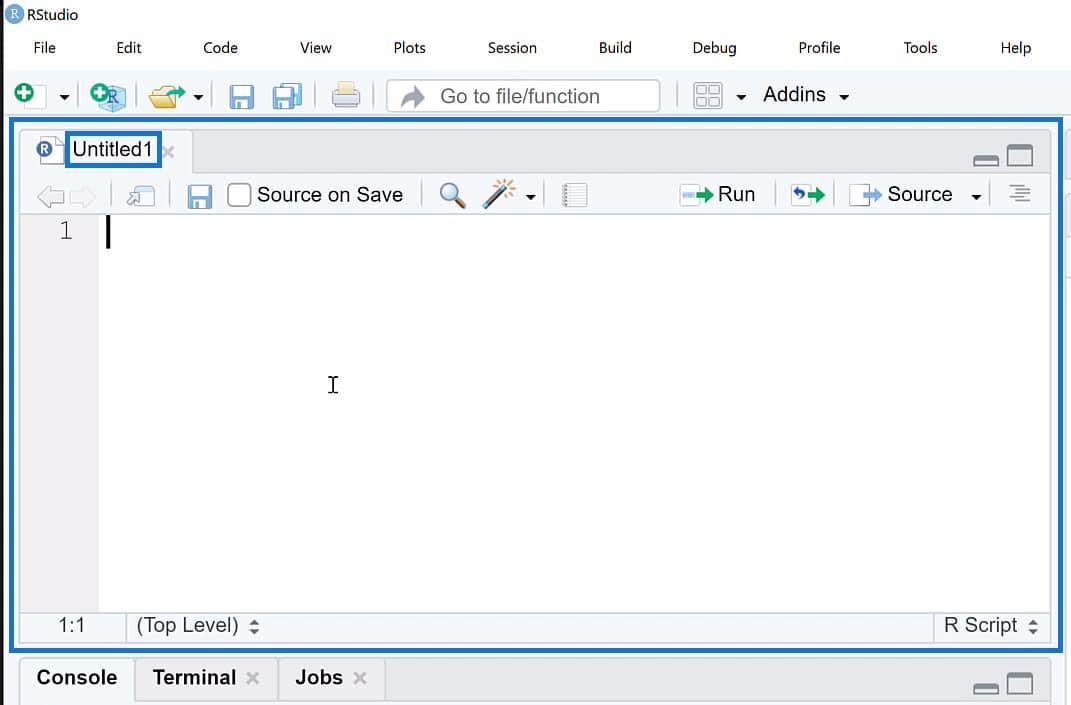
Task: Close the Jobs tab
Action: pyautogui.click(x=360, y=678)
